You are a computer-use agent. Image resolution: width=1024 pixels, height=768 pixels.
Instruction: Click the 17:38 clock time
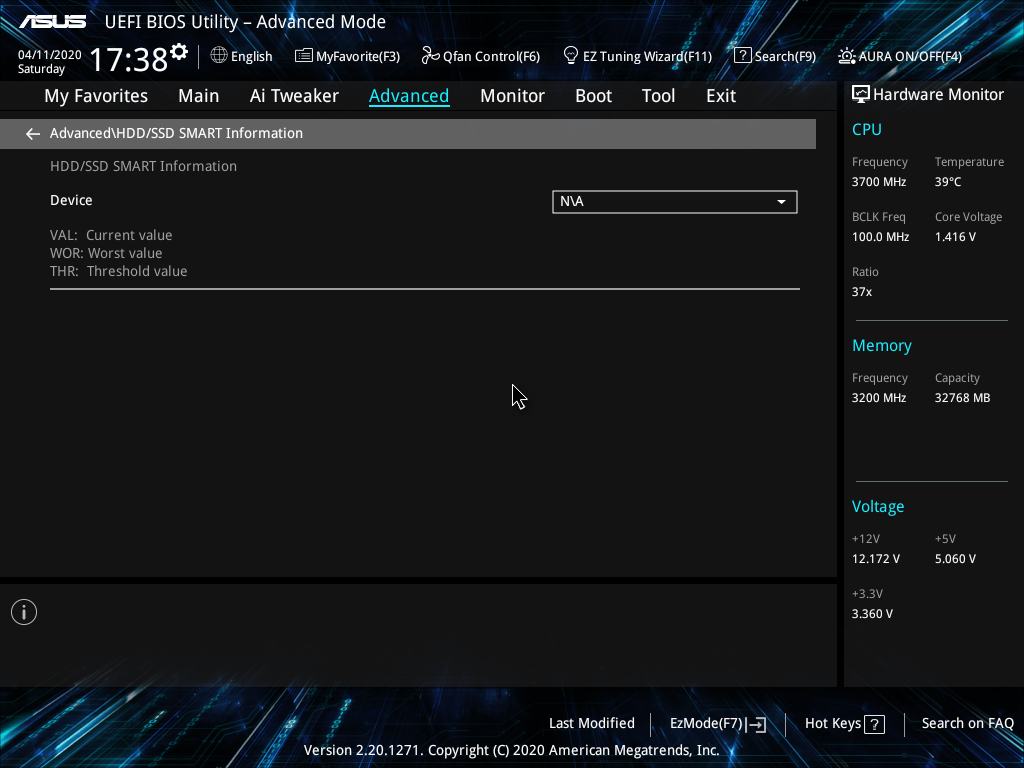click(128, 59)
